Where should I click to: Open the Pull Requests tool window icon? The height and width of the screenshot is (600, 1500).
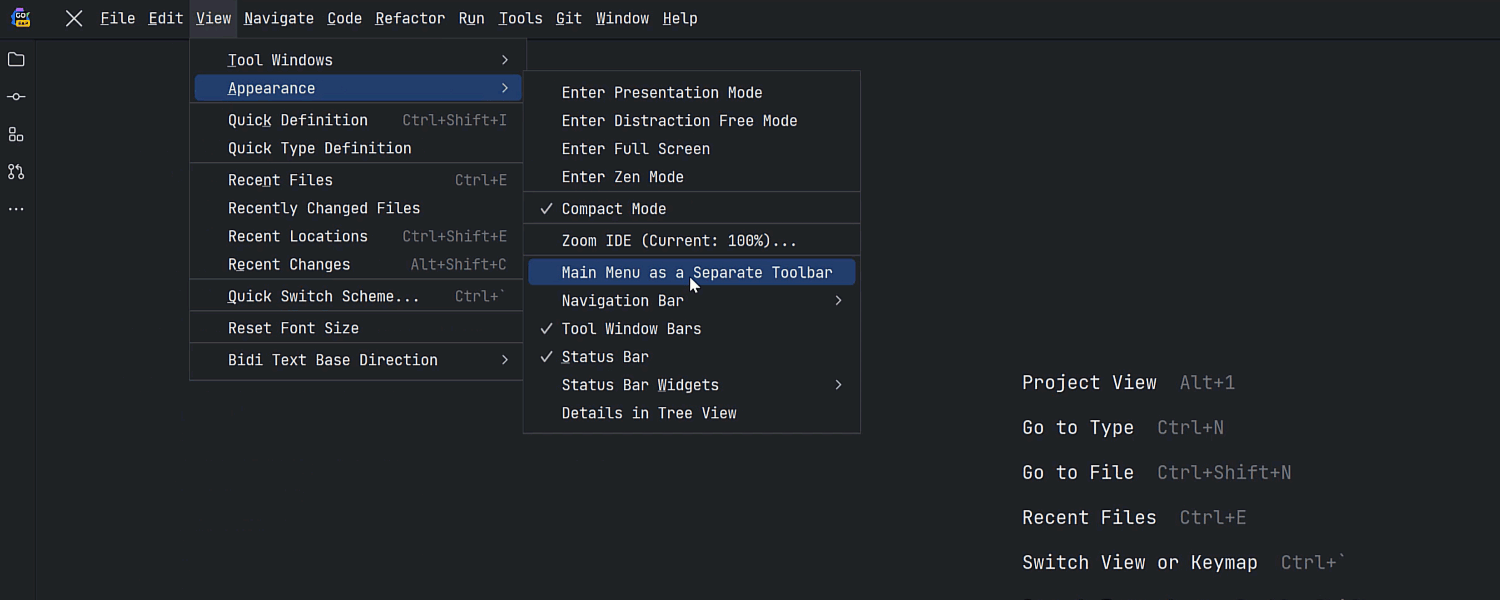[x=16, y=172]
